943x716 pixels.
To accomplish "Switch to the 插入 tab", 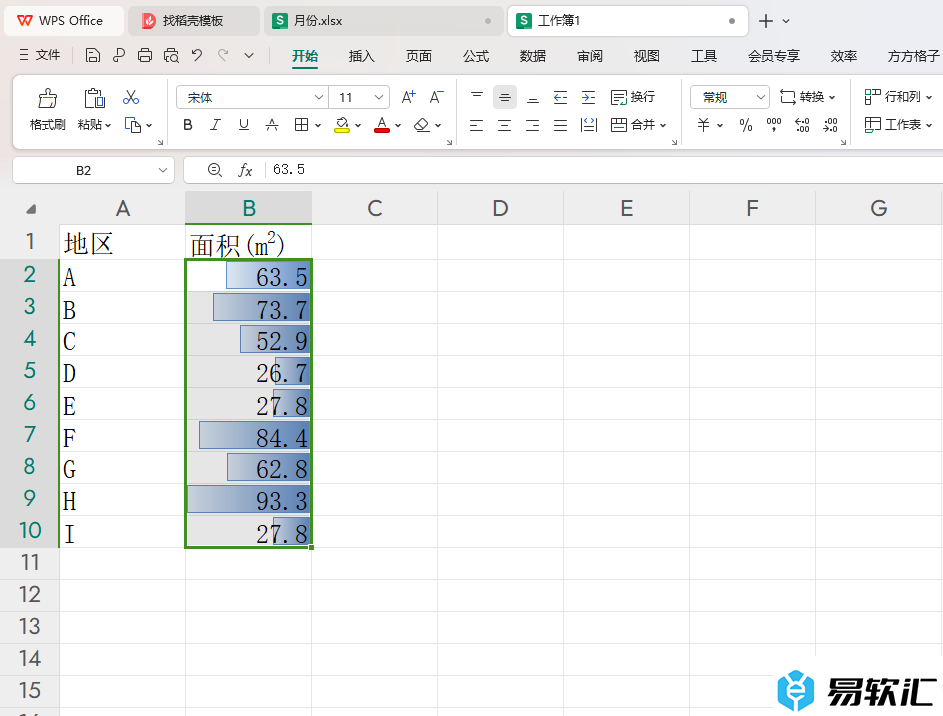I will click(x=361, y=56).
